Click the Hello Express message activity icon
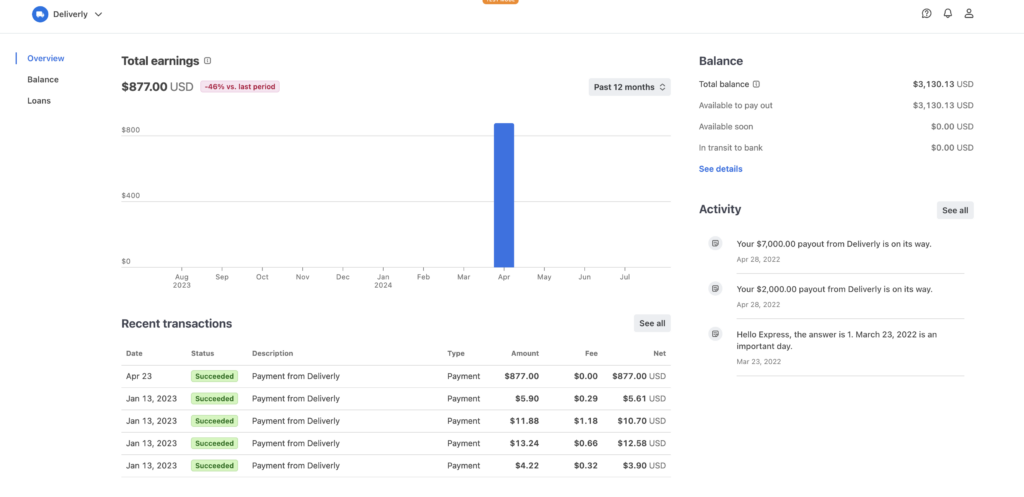The height and width of the screenshot is (497, 1024). pyautogui.click(x=714, y=333)
